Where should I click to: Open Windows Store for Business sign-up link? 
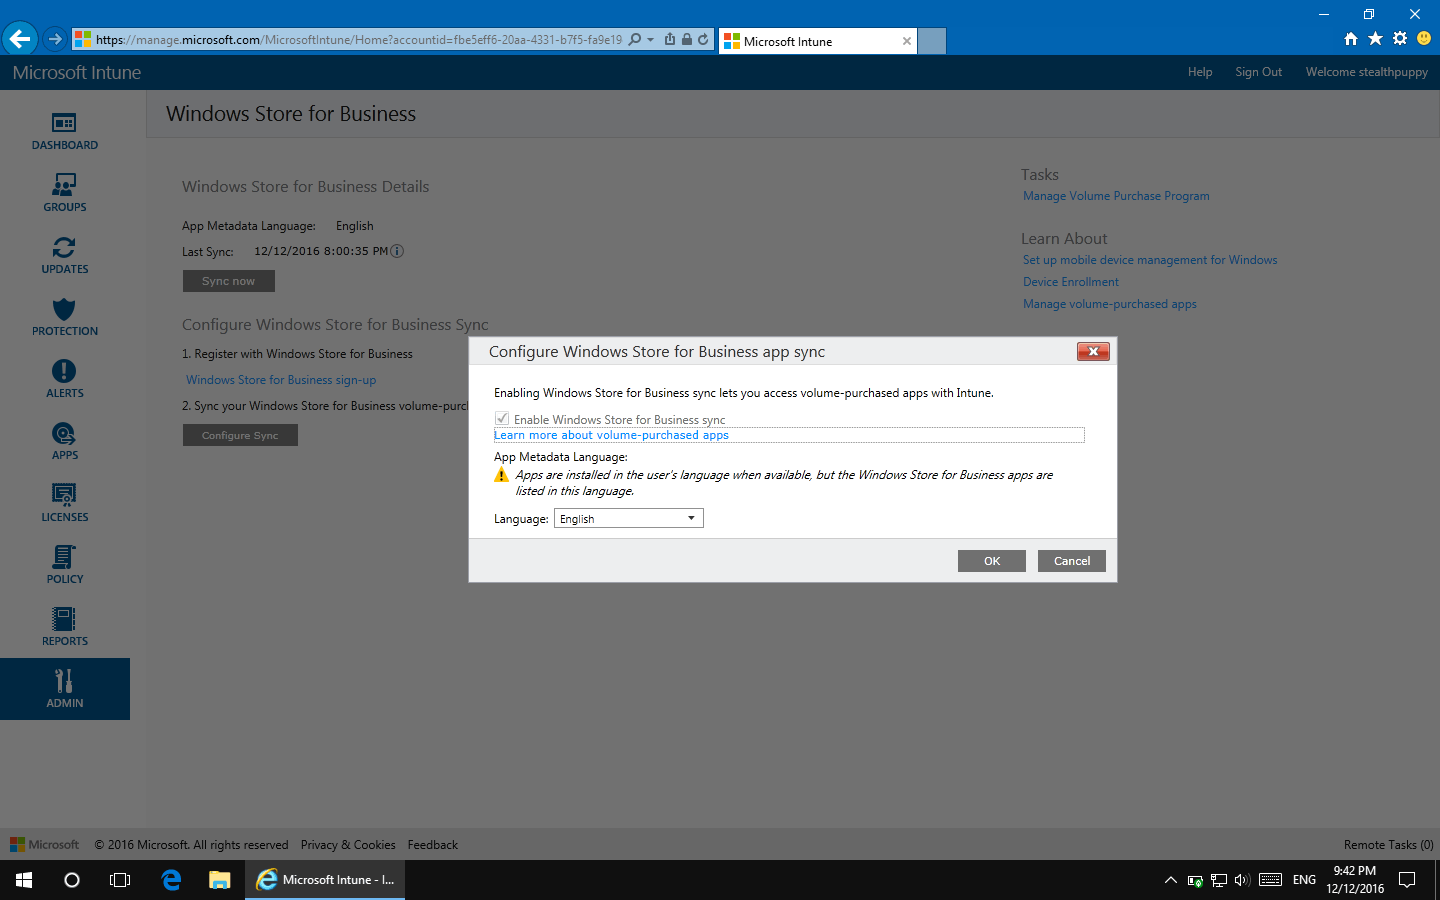281,380
